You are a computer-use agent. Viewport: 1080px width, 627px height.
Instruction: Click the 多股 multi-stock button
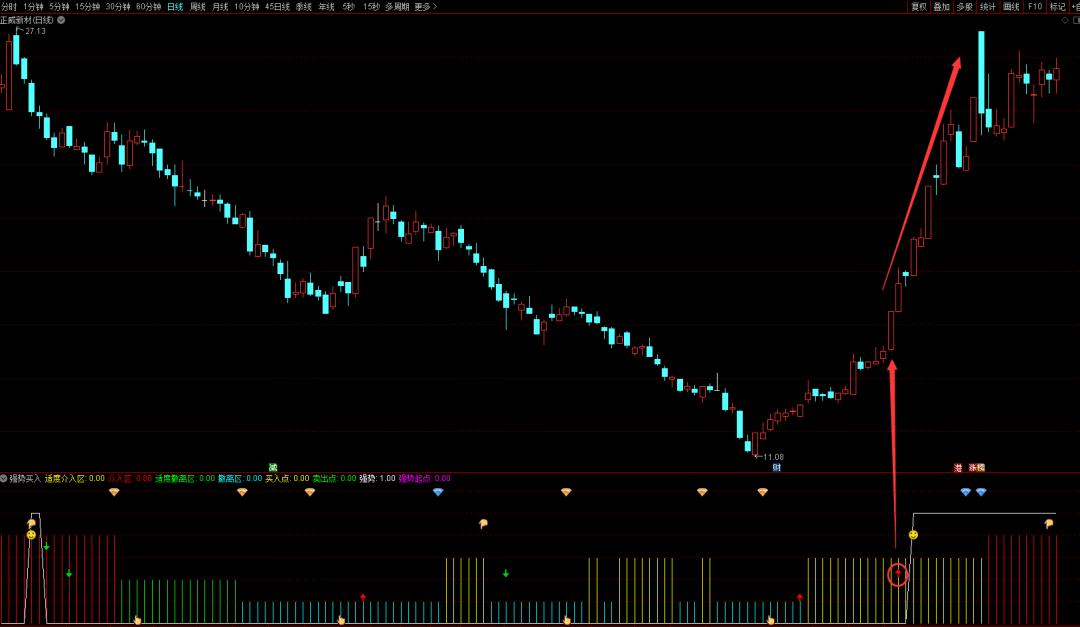coord(964,6)
